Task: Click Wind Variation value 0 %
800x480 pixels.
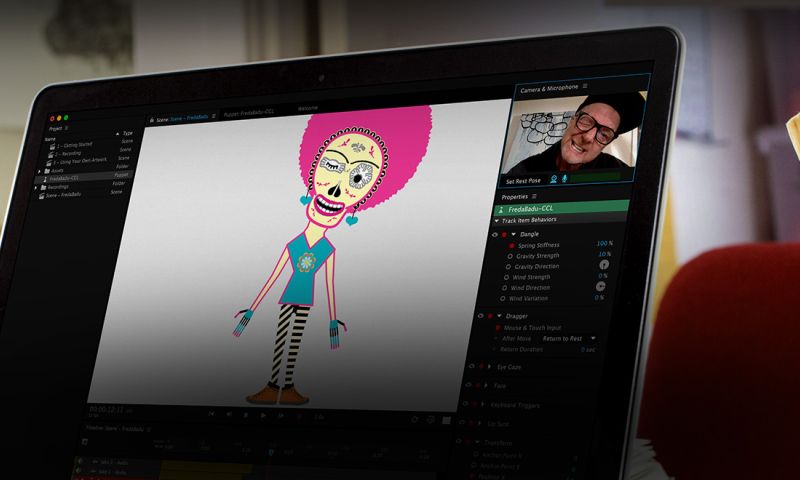Action: coord(599,297)
